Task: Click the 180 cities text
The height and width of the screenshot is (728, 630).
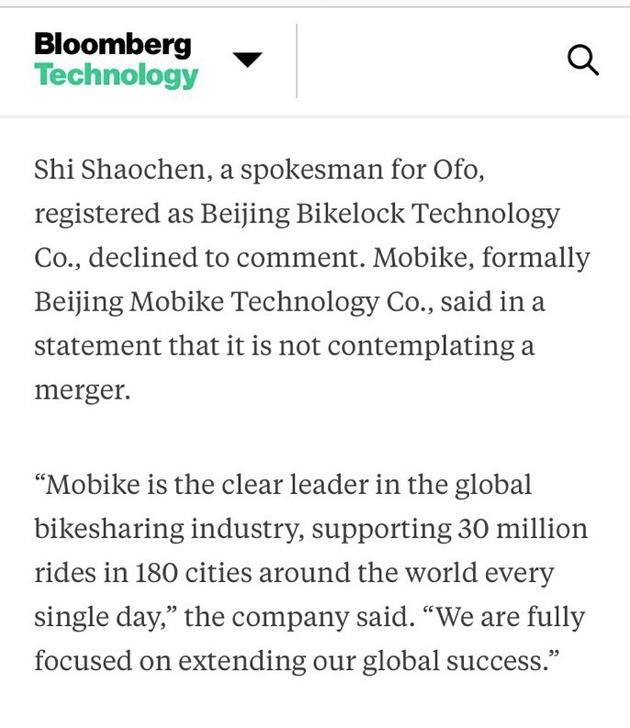Action: [193, 572]
